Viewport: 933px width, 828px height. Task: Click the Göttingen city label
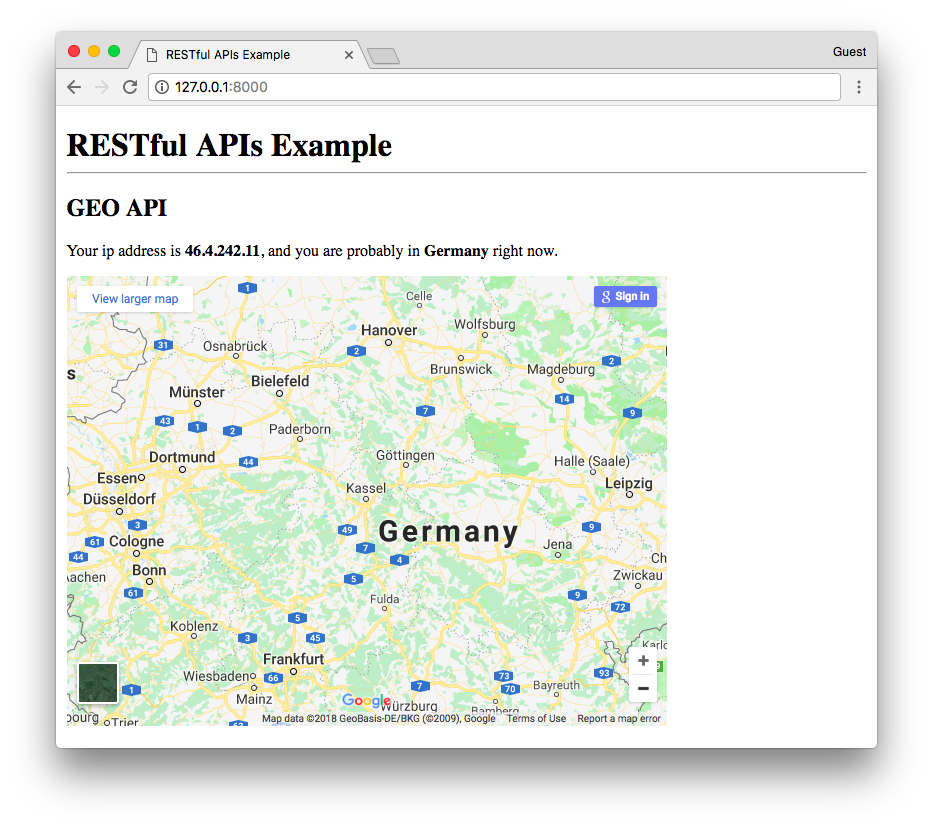coord(405,455)
